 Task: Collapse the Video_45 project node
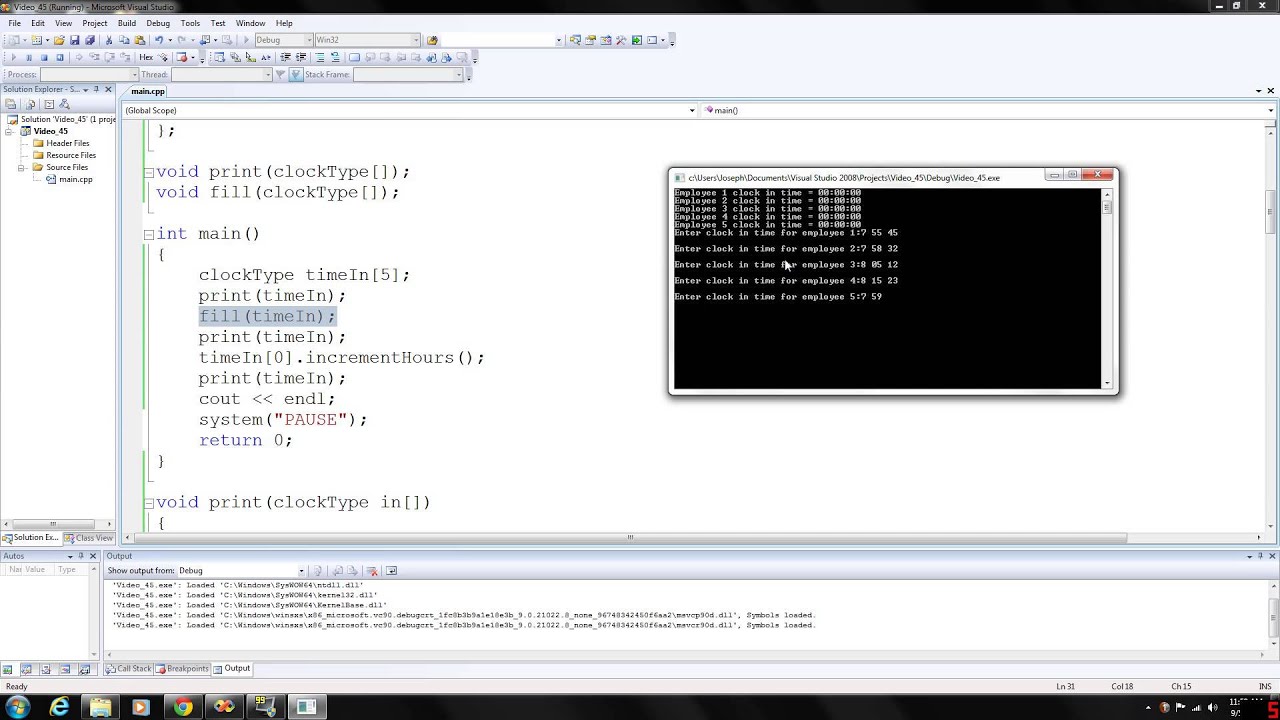click(9, 131)
